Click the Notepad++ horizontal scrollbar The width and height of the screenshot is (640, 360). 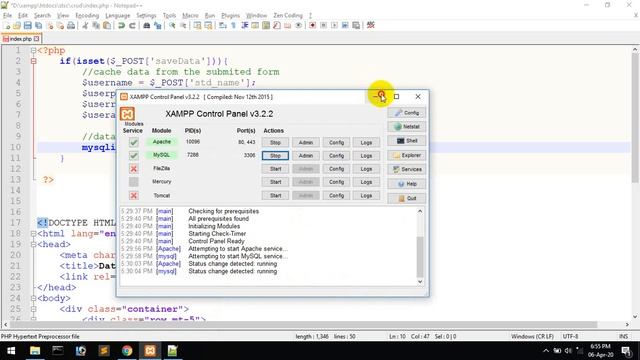coord(304,324)
